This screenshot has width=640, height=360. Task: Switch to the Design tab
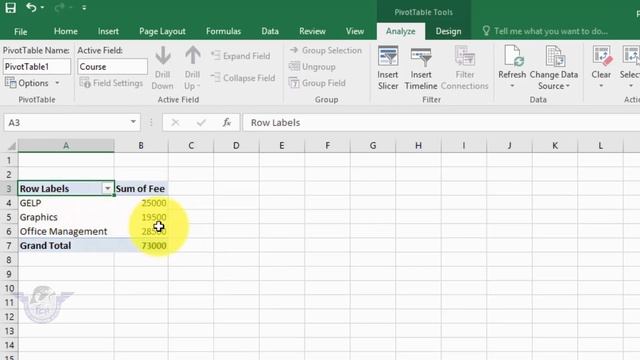pos(448,31)
